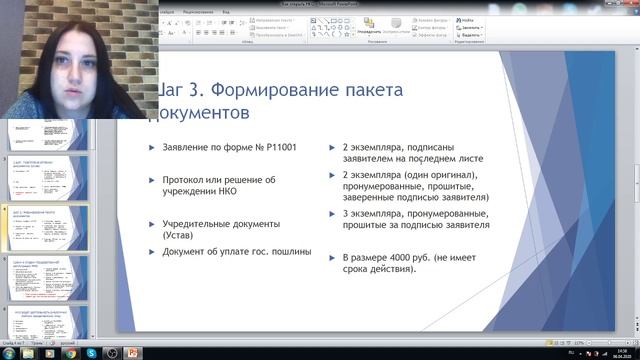Screen dimensions: 640x360
Task: Click the русский language indicator
Action: tap(67, 343)
